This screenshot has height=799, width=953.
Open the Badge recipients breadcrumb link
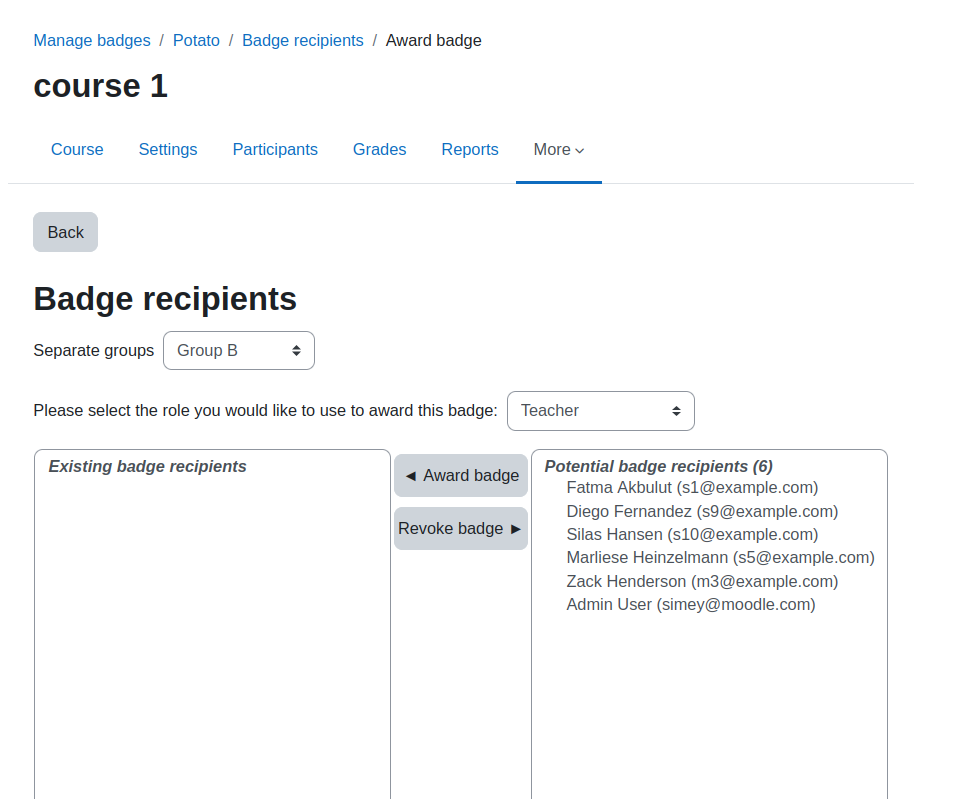303,40
